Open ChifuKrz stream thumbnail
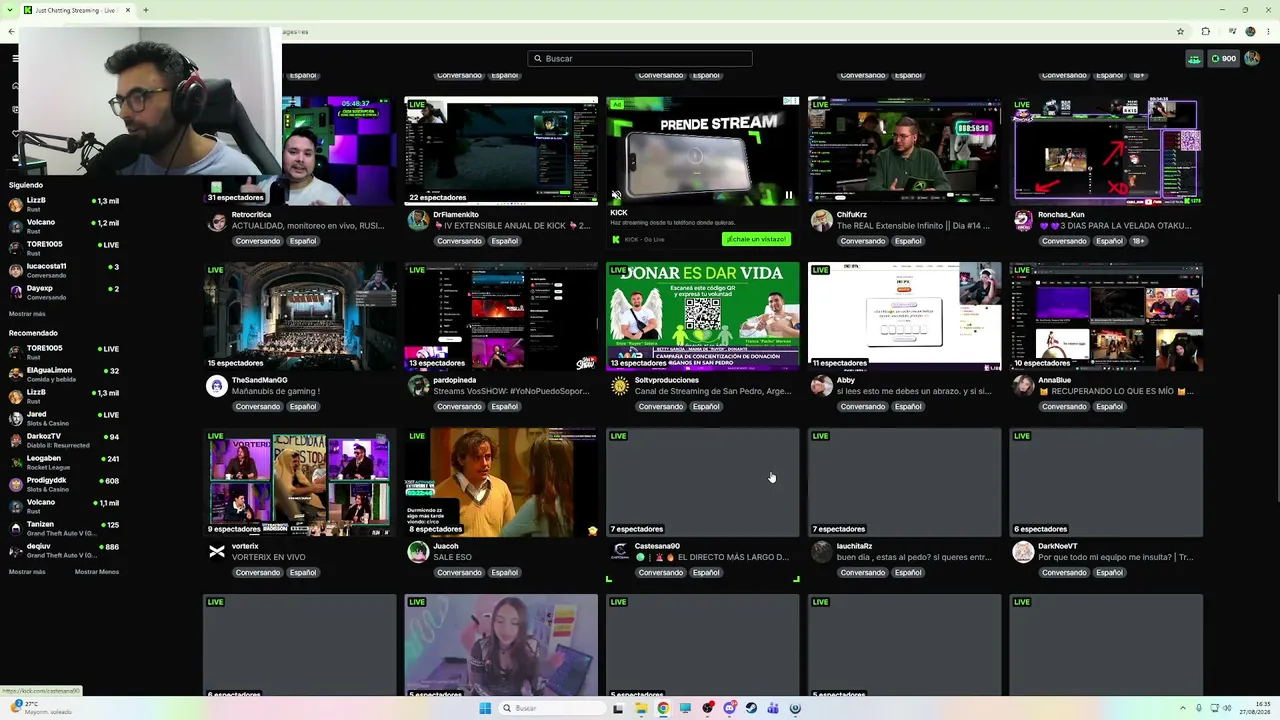Image resolution: width=1280 pixels, height=720 pixels. [904, 151]
